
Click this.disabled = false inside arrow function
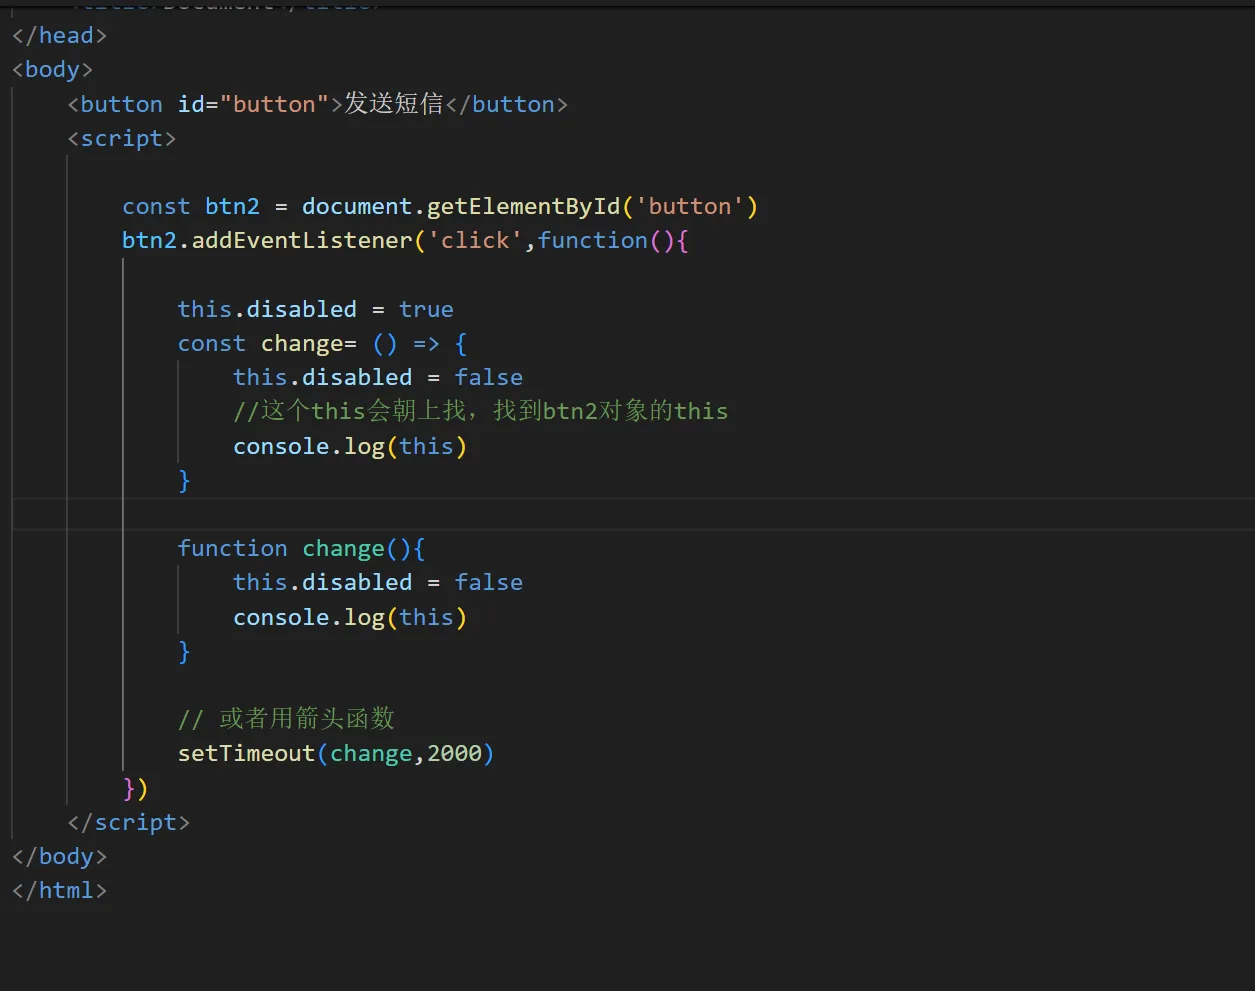[378, 377]
